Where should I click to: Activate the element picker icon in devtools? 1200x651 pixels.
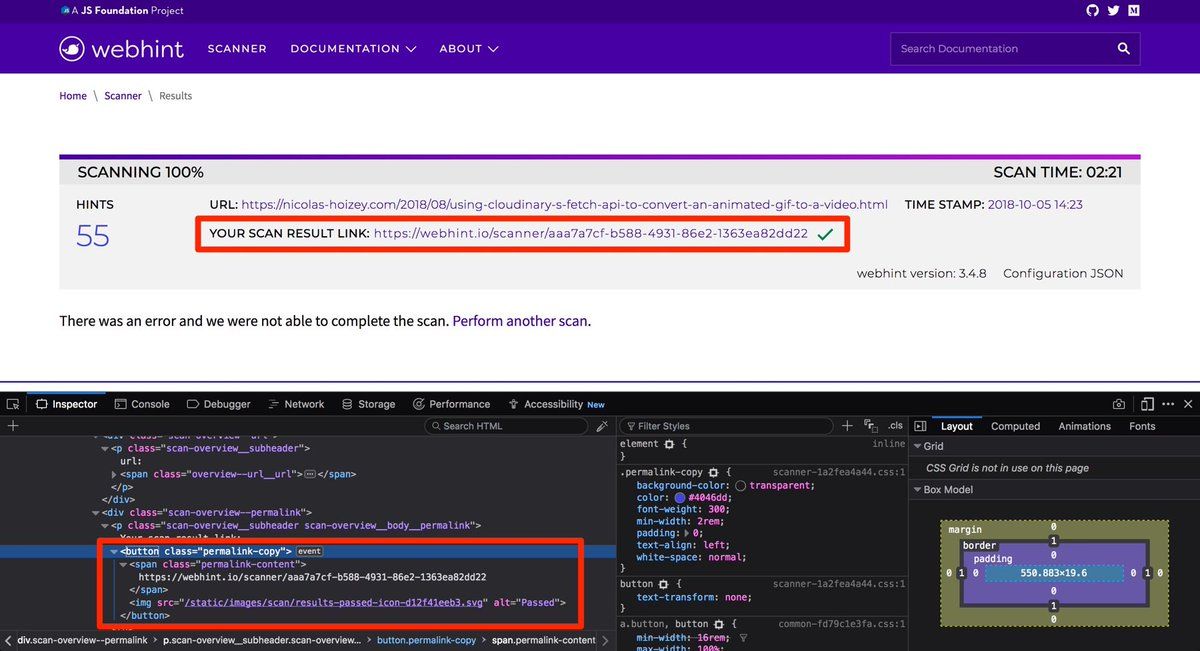13,404
